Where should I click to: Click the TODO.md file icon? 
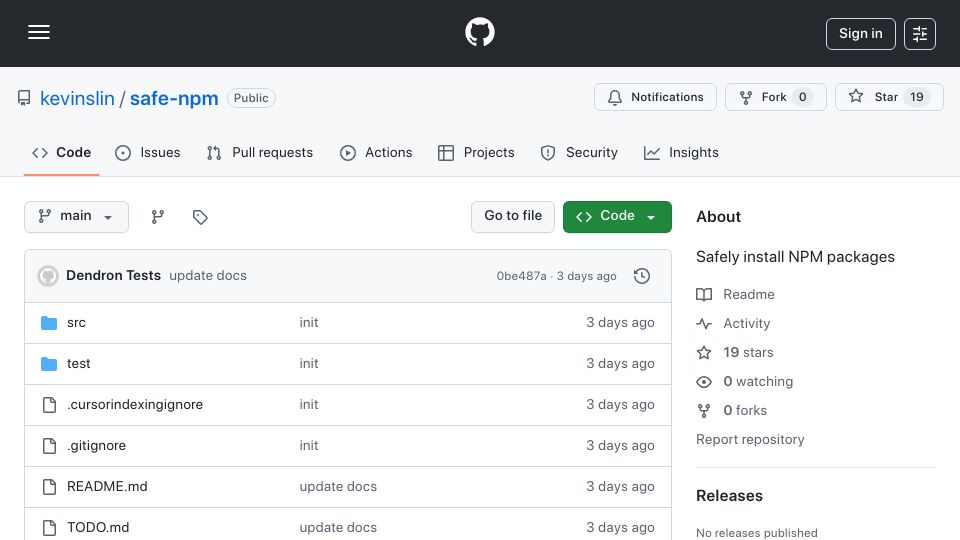coord(49,528)
